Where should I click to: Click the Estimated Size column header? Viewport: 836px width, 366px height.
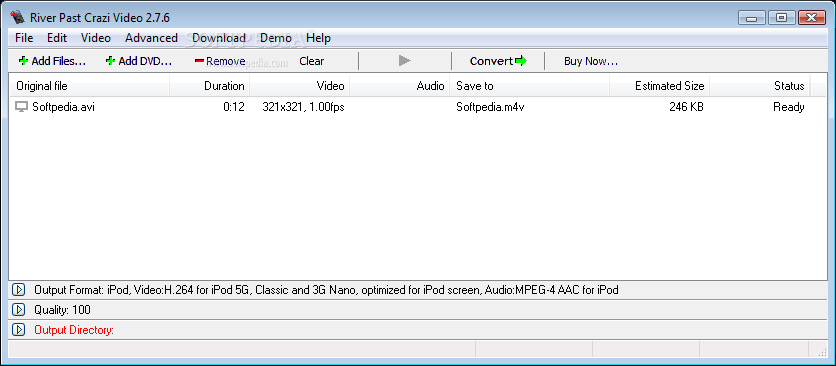(660, 86)
